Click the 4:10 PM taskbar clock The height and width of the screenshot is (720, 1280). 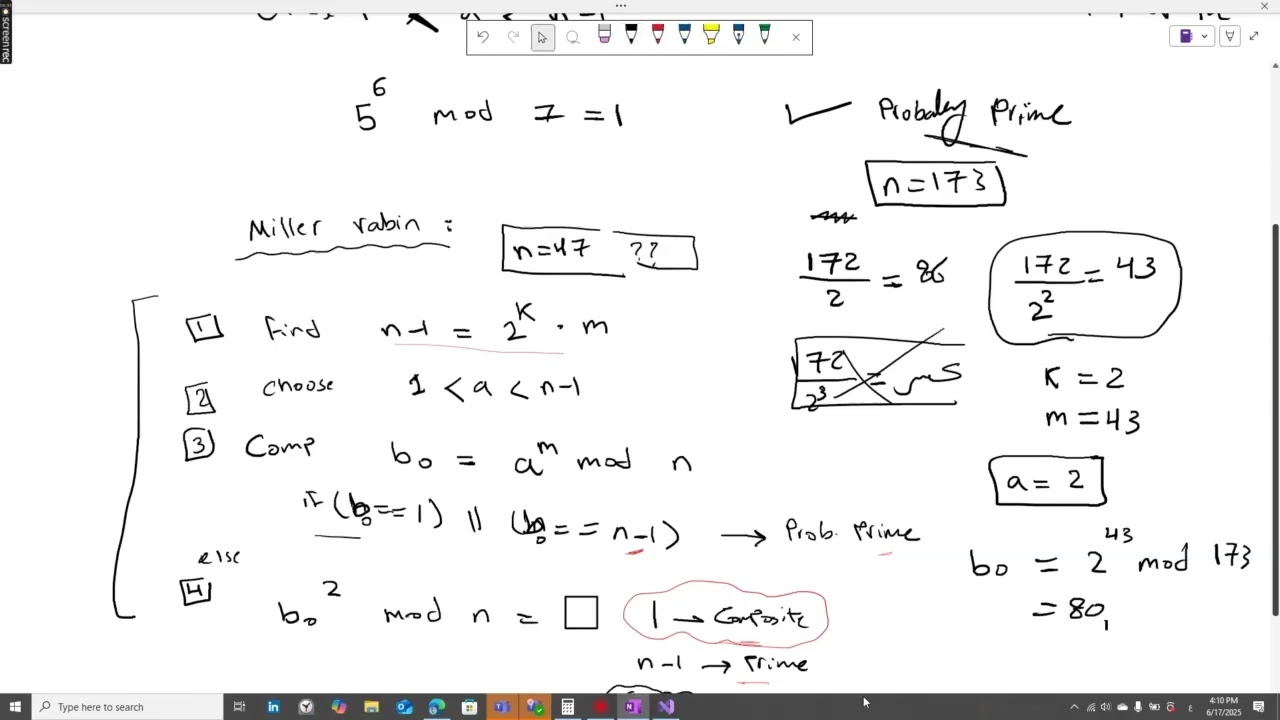coord(1224,707)
